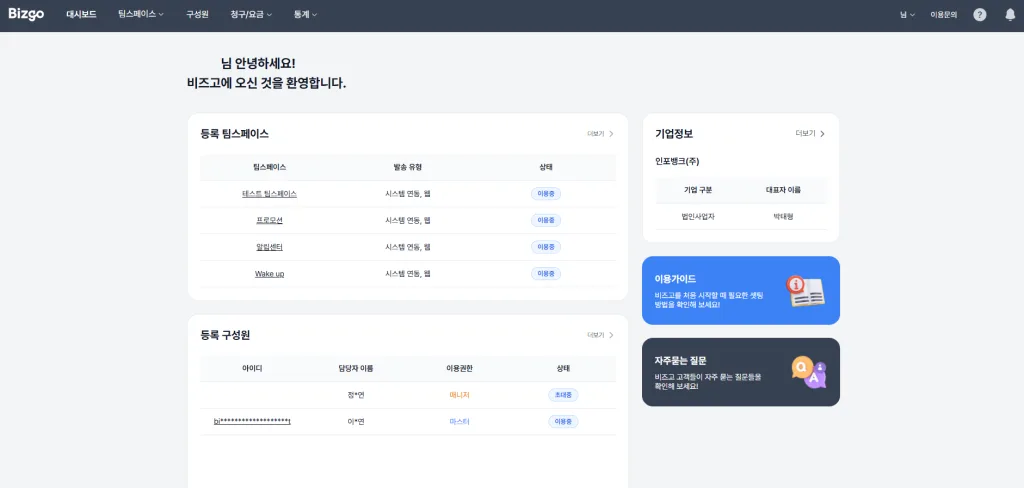Click the 법인사업자 cell
This screenshot has height=488, width=1024.
coord(697,216)
